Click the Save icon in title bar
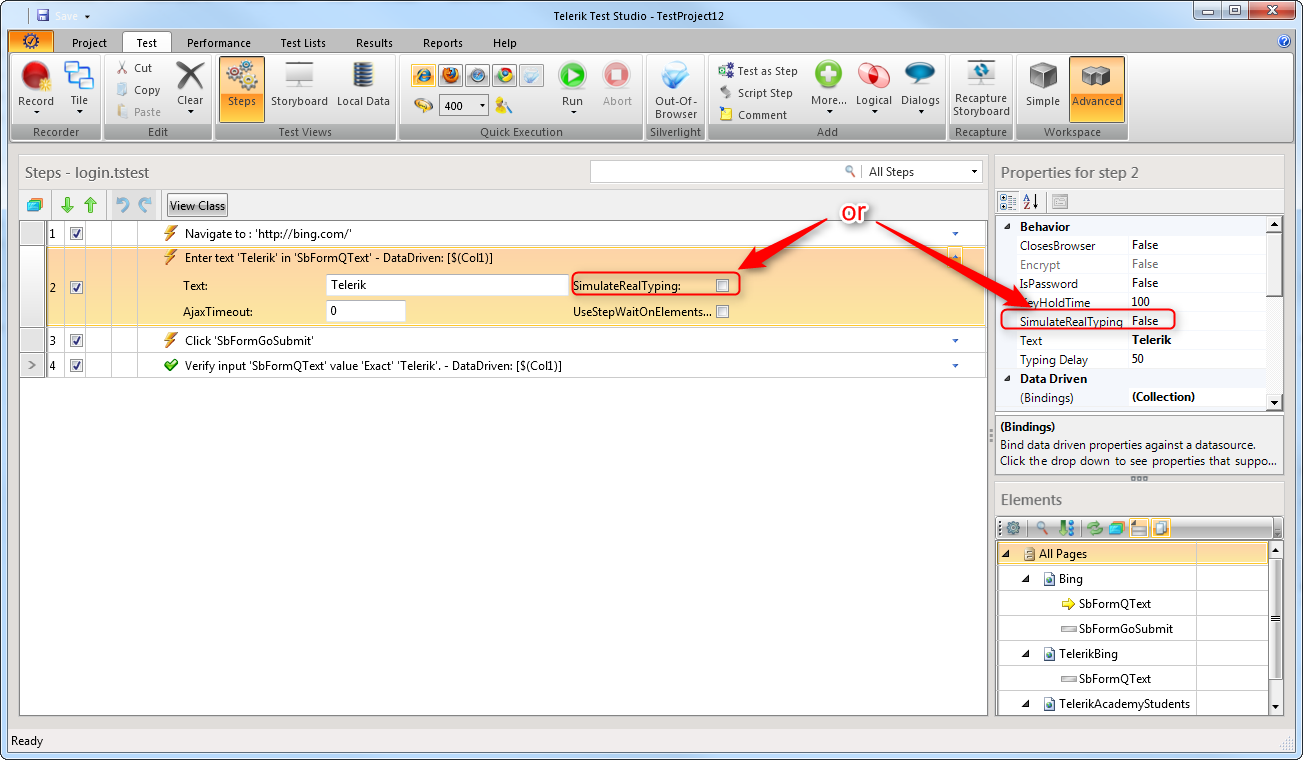 (x=43, y=15)
